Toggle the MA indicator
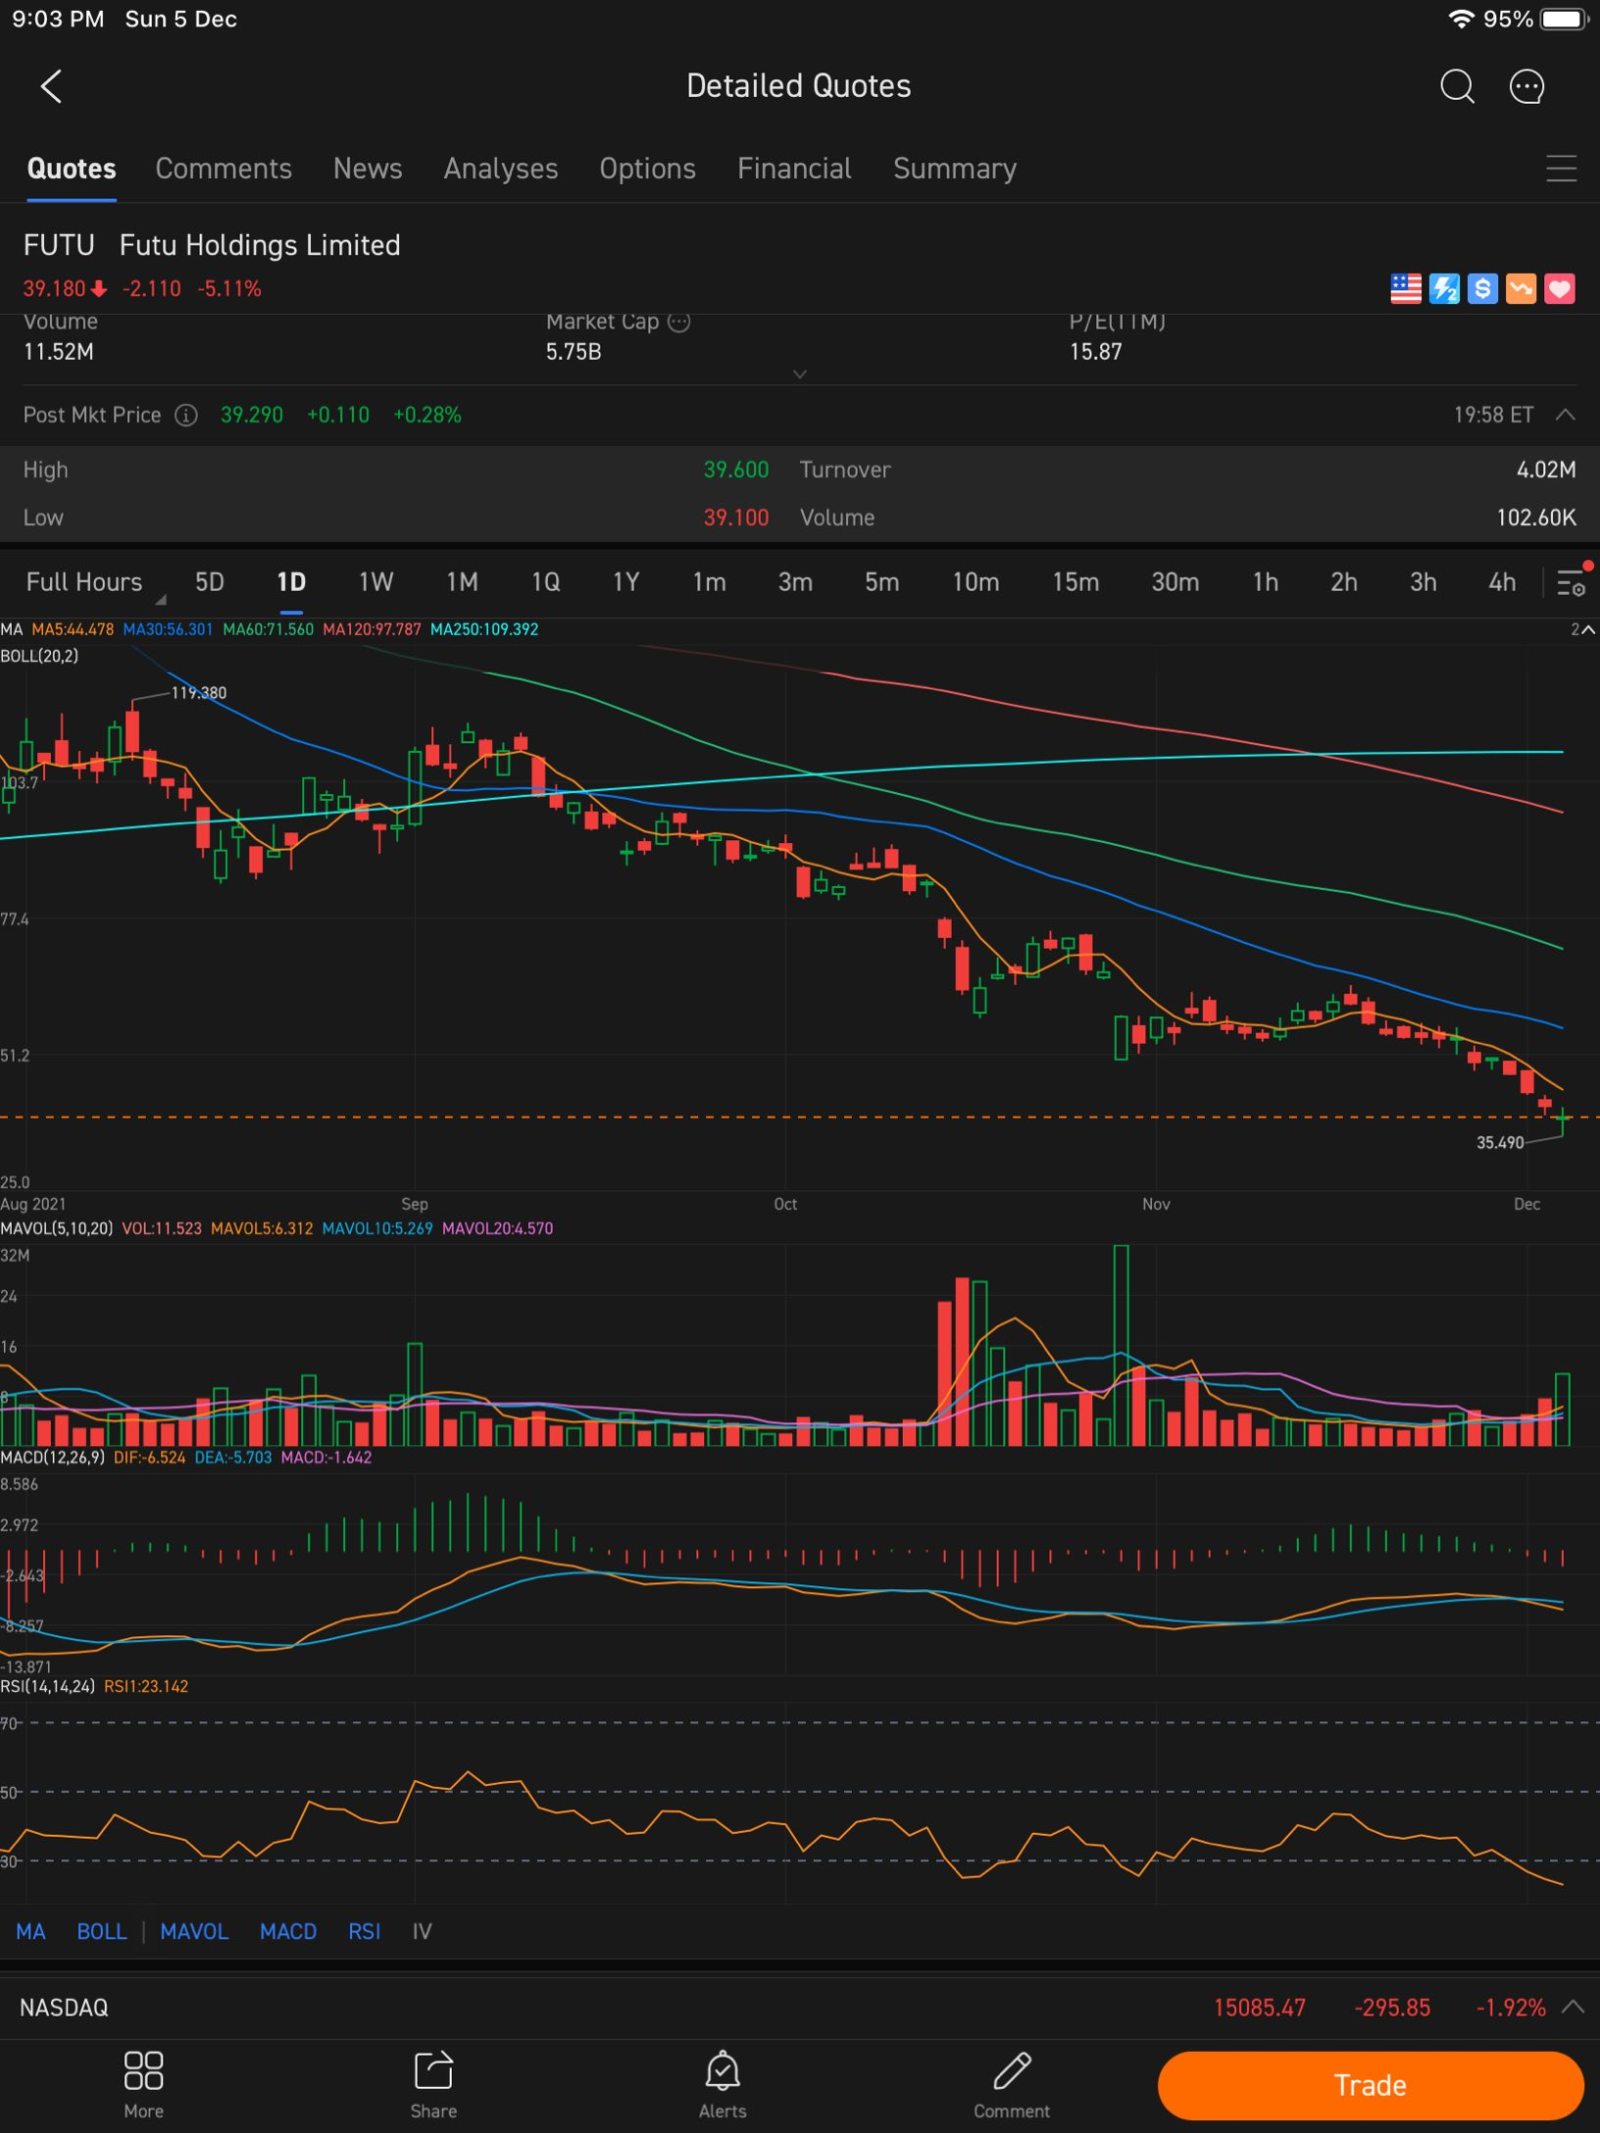This screenshot has height=2133, width=1600. [30, 1931]
